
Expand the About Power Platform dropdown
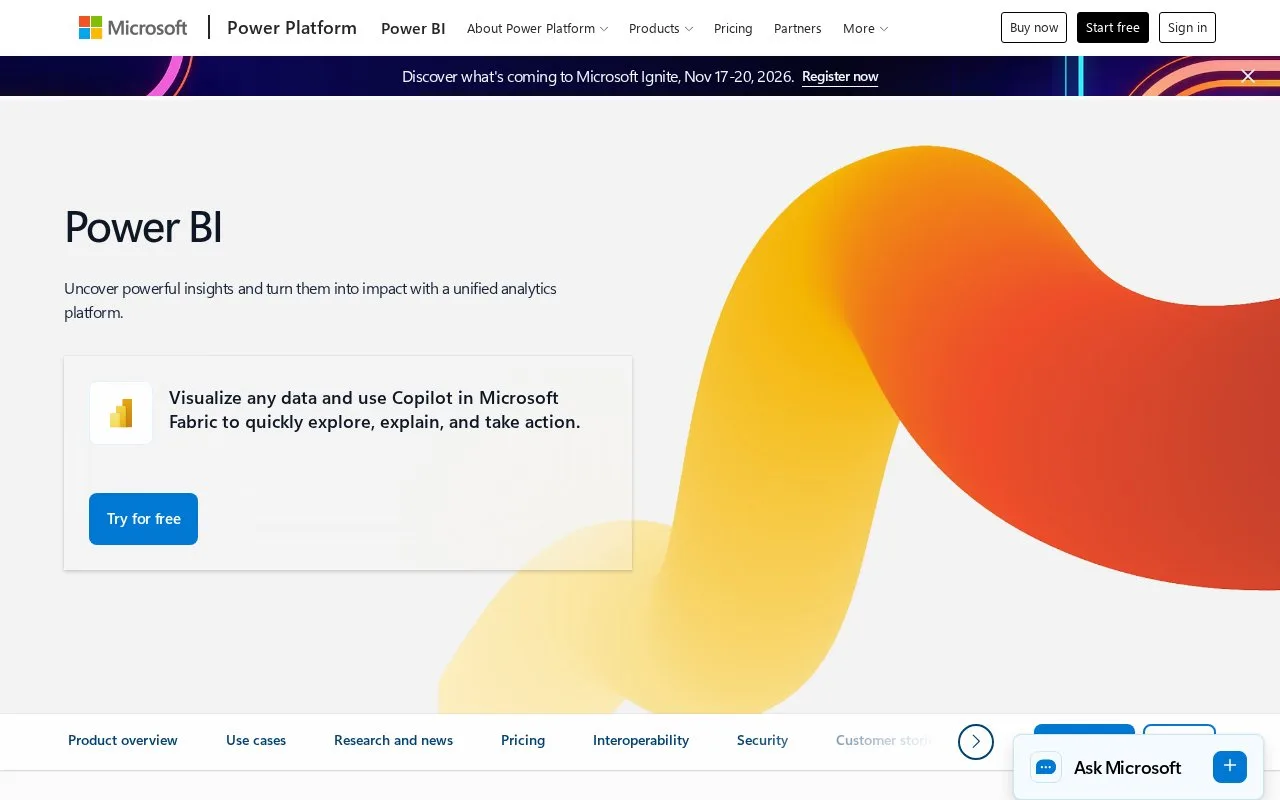(x=537, y=28)
